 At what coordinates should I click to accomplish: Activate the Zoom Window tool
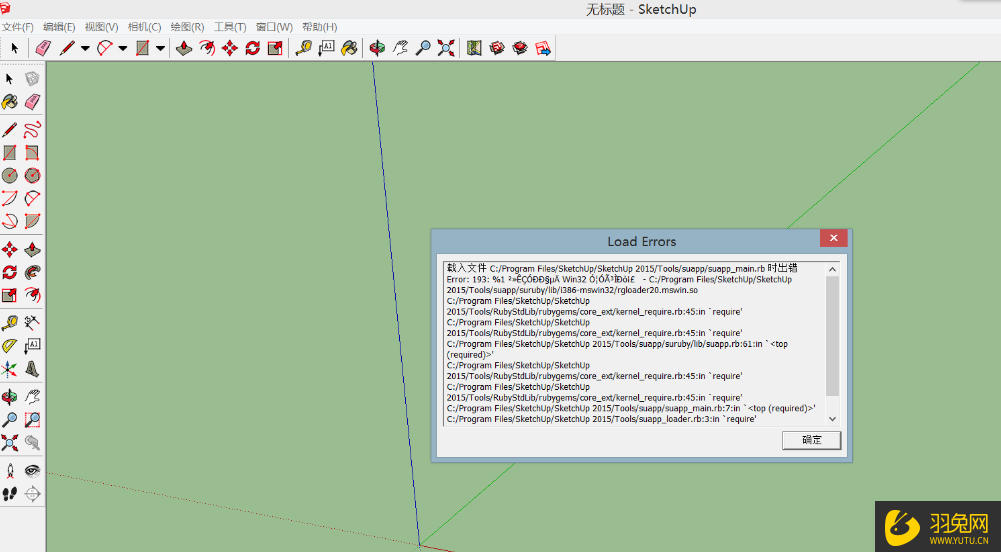pyautogui.click(x=32, y=420)
